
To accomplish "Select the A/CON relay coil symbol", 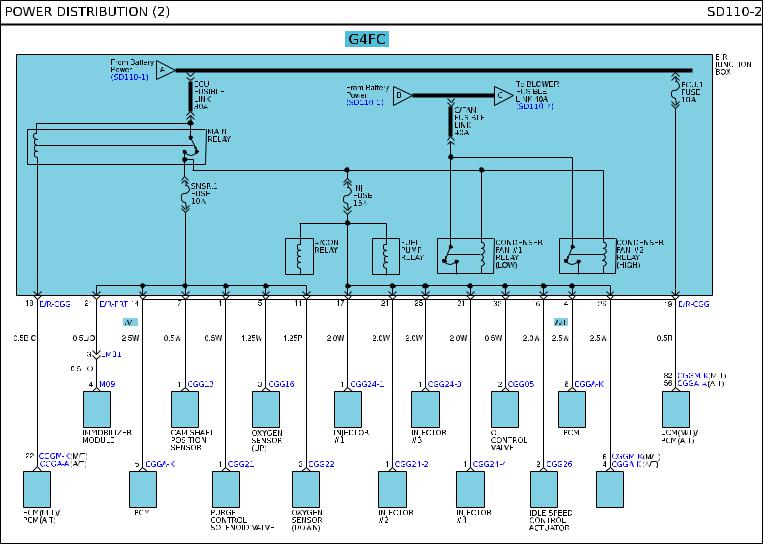I will point(299,256).
